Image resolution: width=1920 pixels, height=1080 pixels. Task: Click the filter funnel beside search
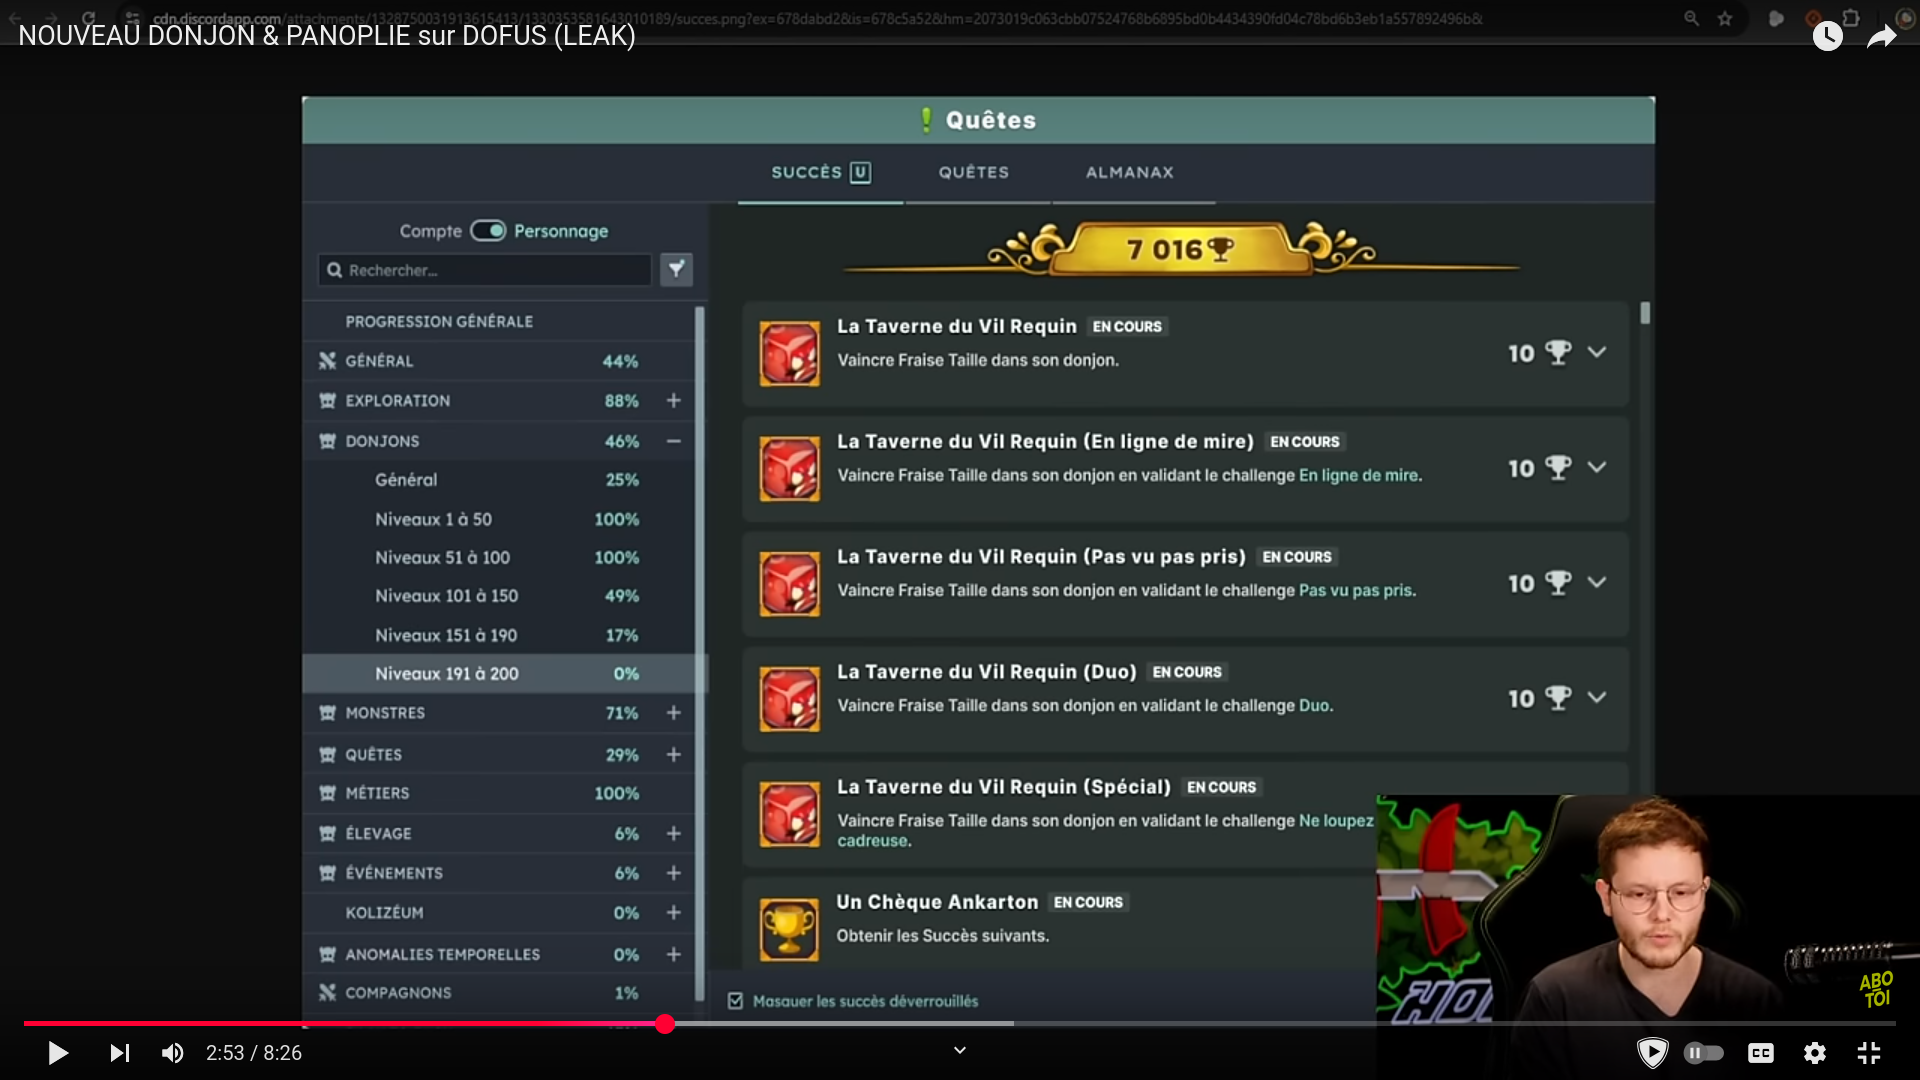click(677, 269)
